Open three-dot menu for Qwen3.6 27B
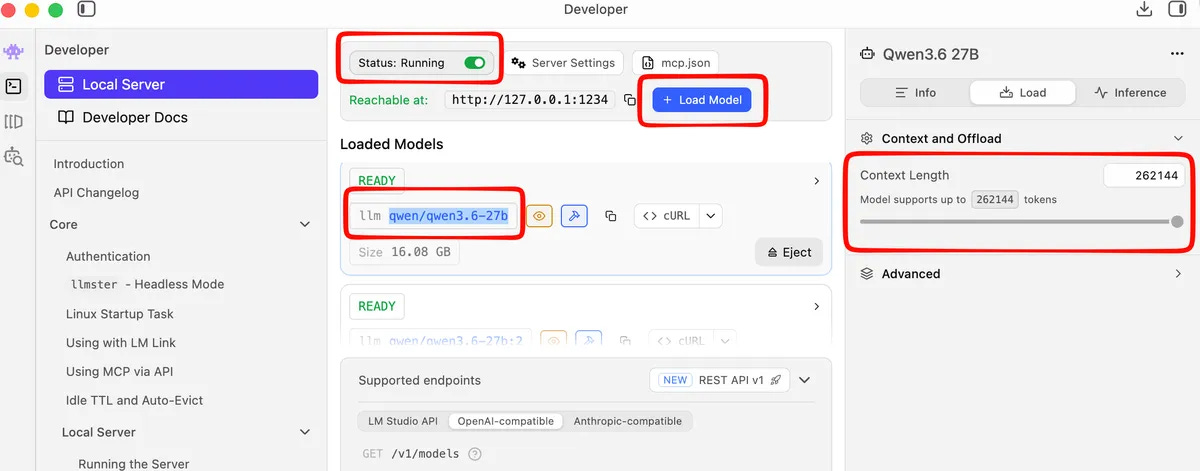 tap(1177, 54)
